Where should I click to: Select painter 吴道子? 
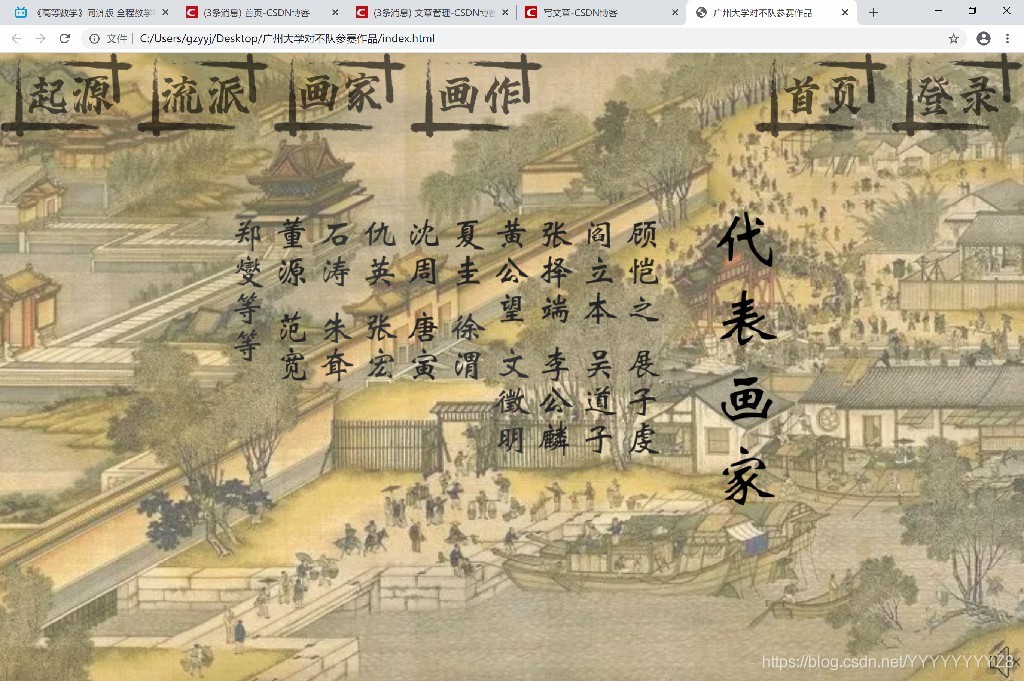click(x=600, y=402)
